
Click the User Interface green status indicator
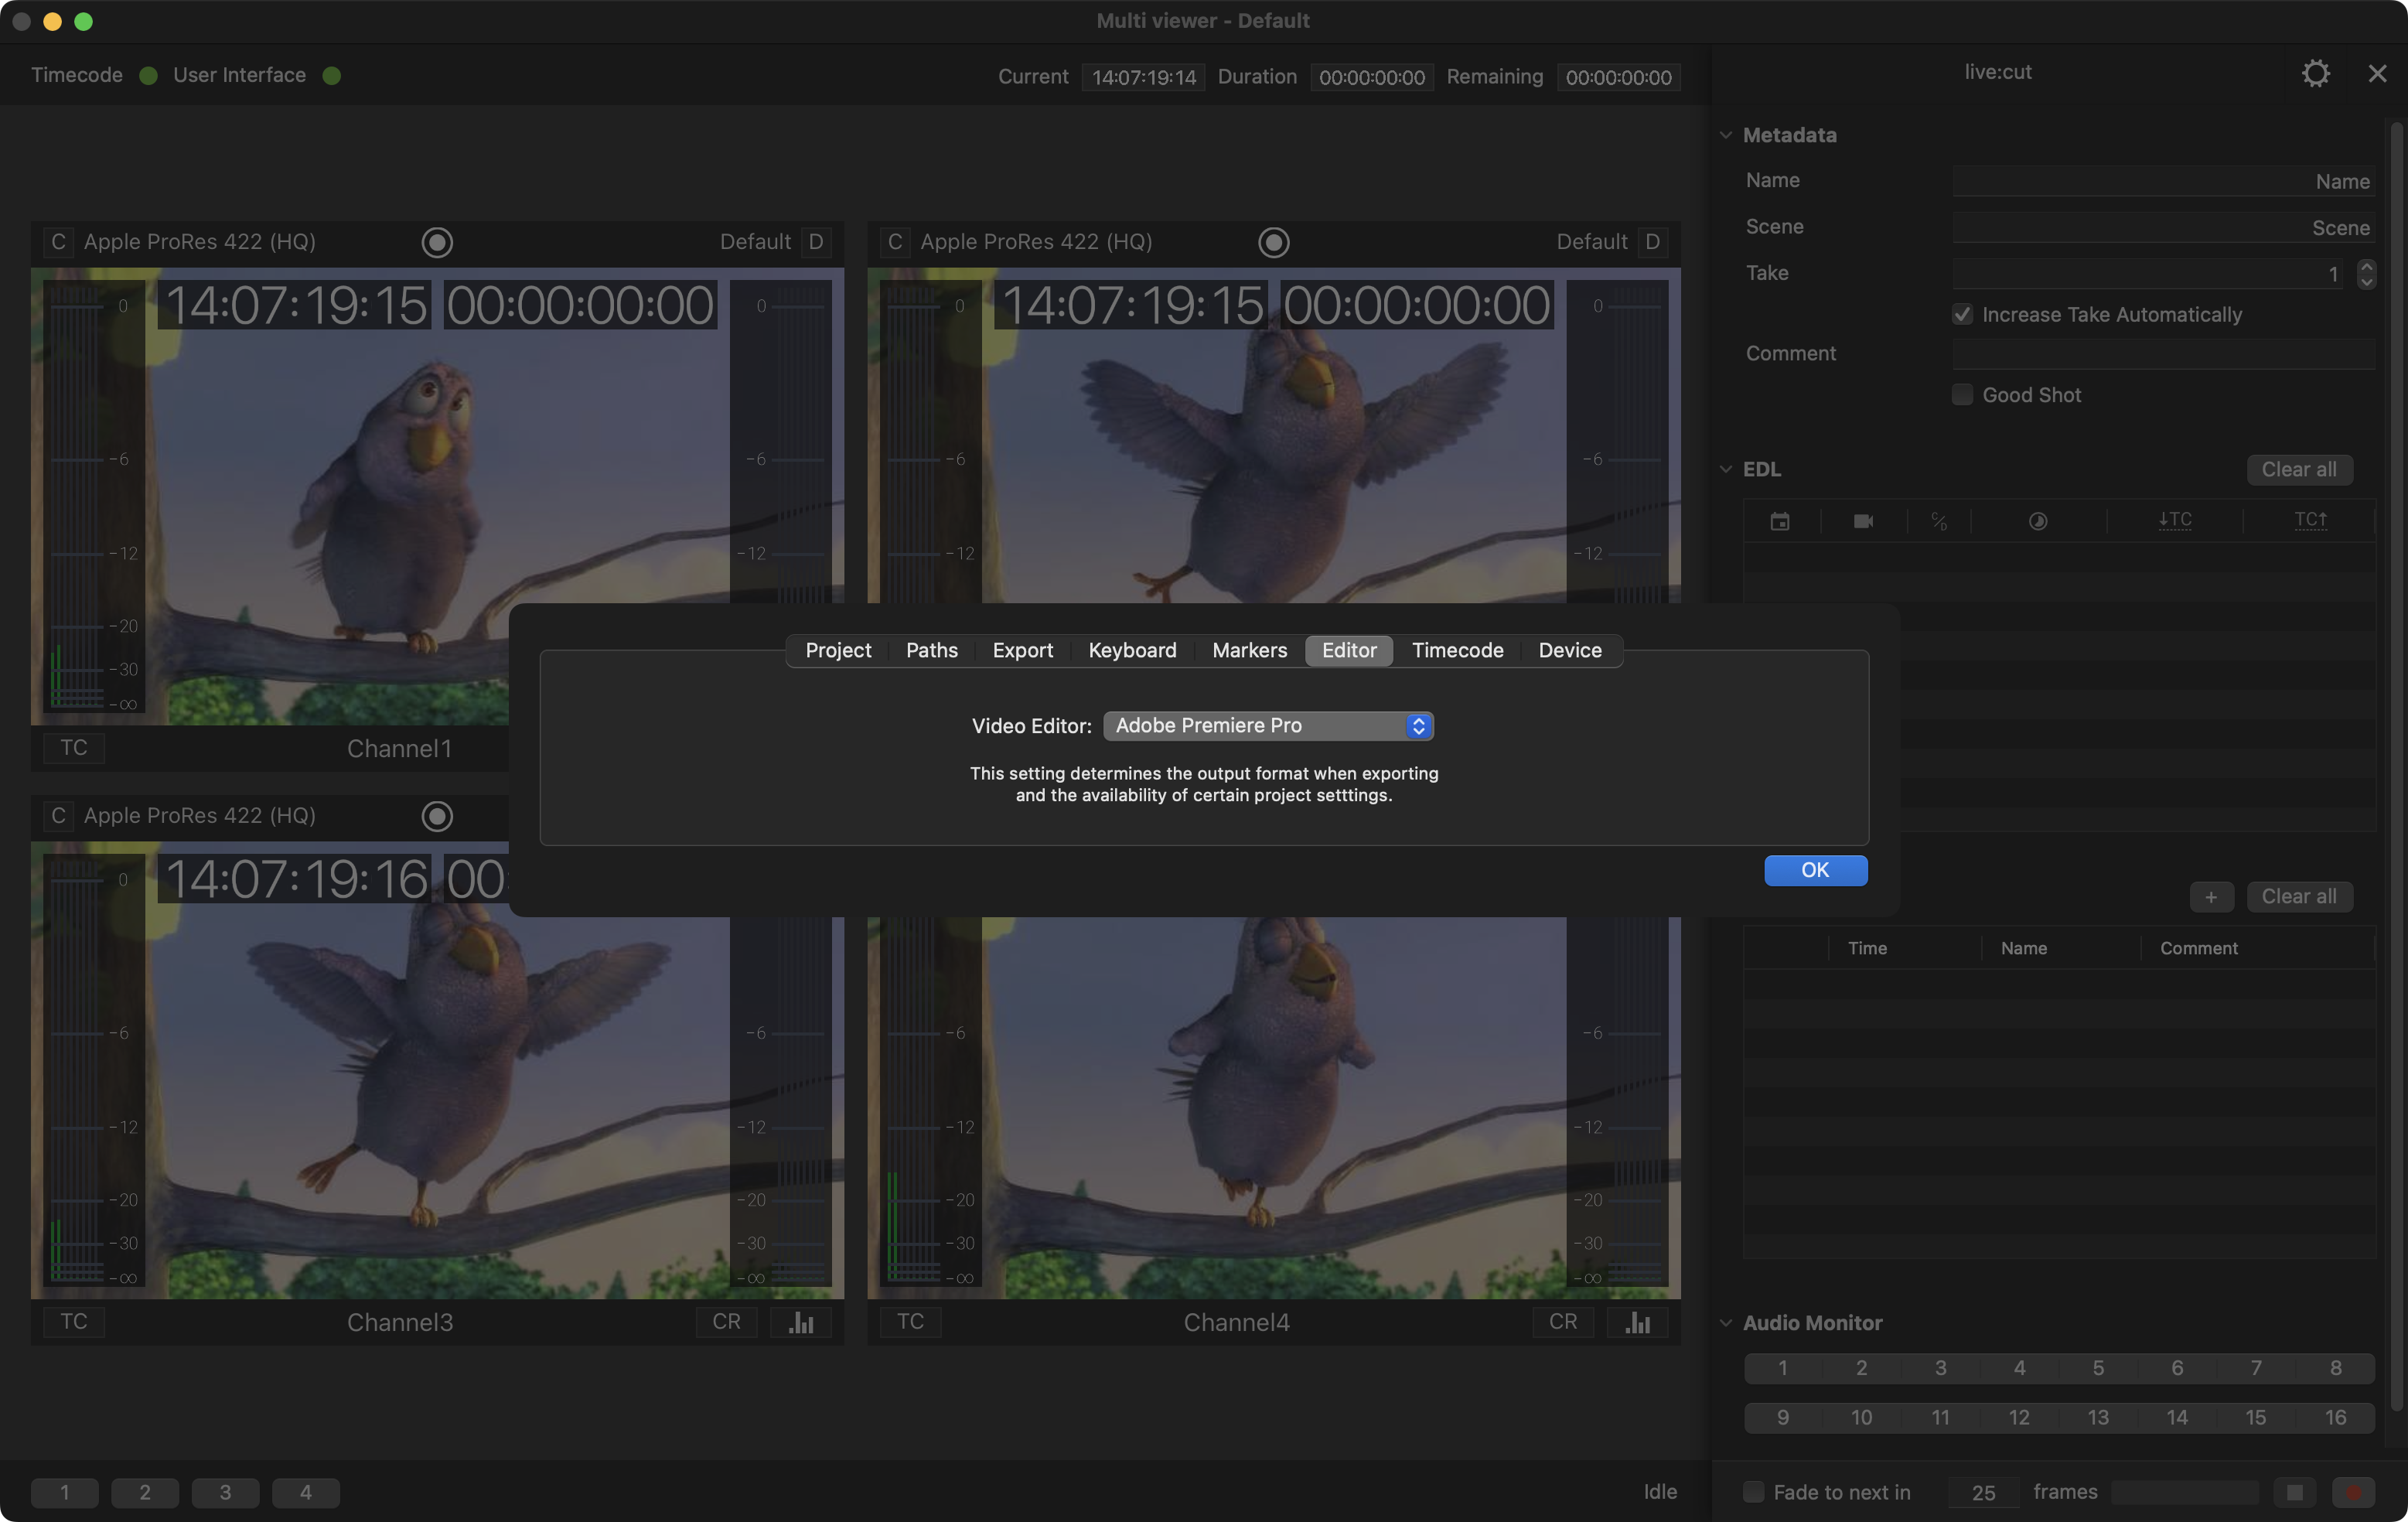332,76
